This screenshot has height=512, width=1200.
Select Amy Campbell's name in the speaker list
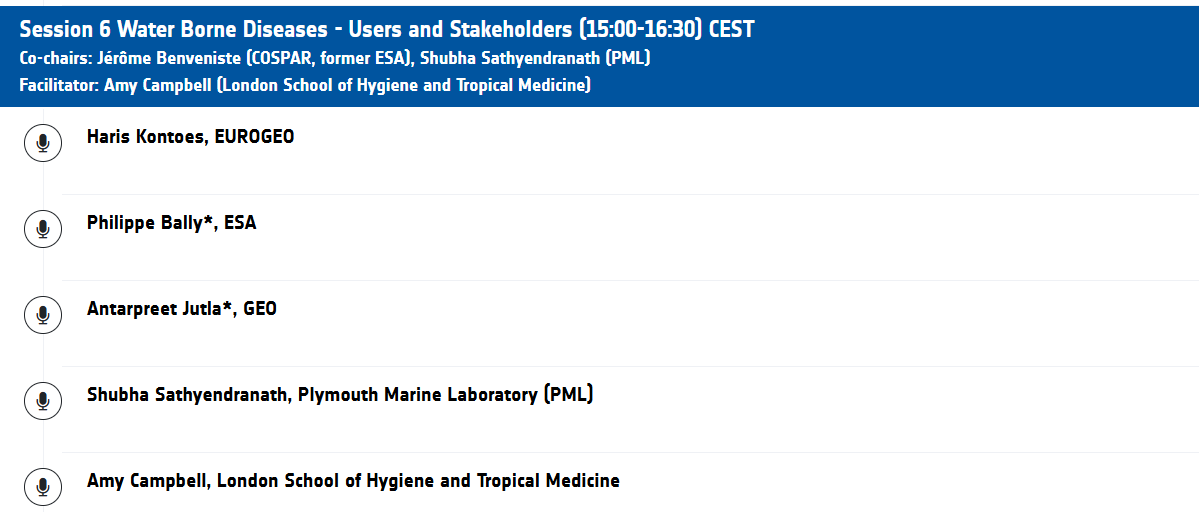(x=146, y=481)
